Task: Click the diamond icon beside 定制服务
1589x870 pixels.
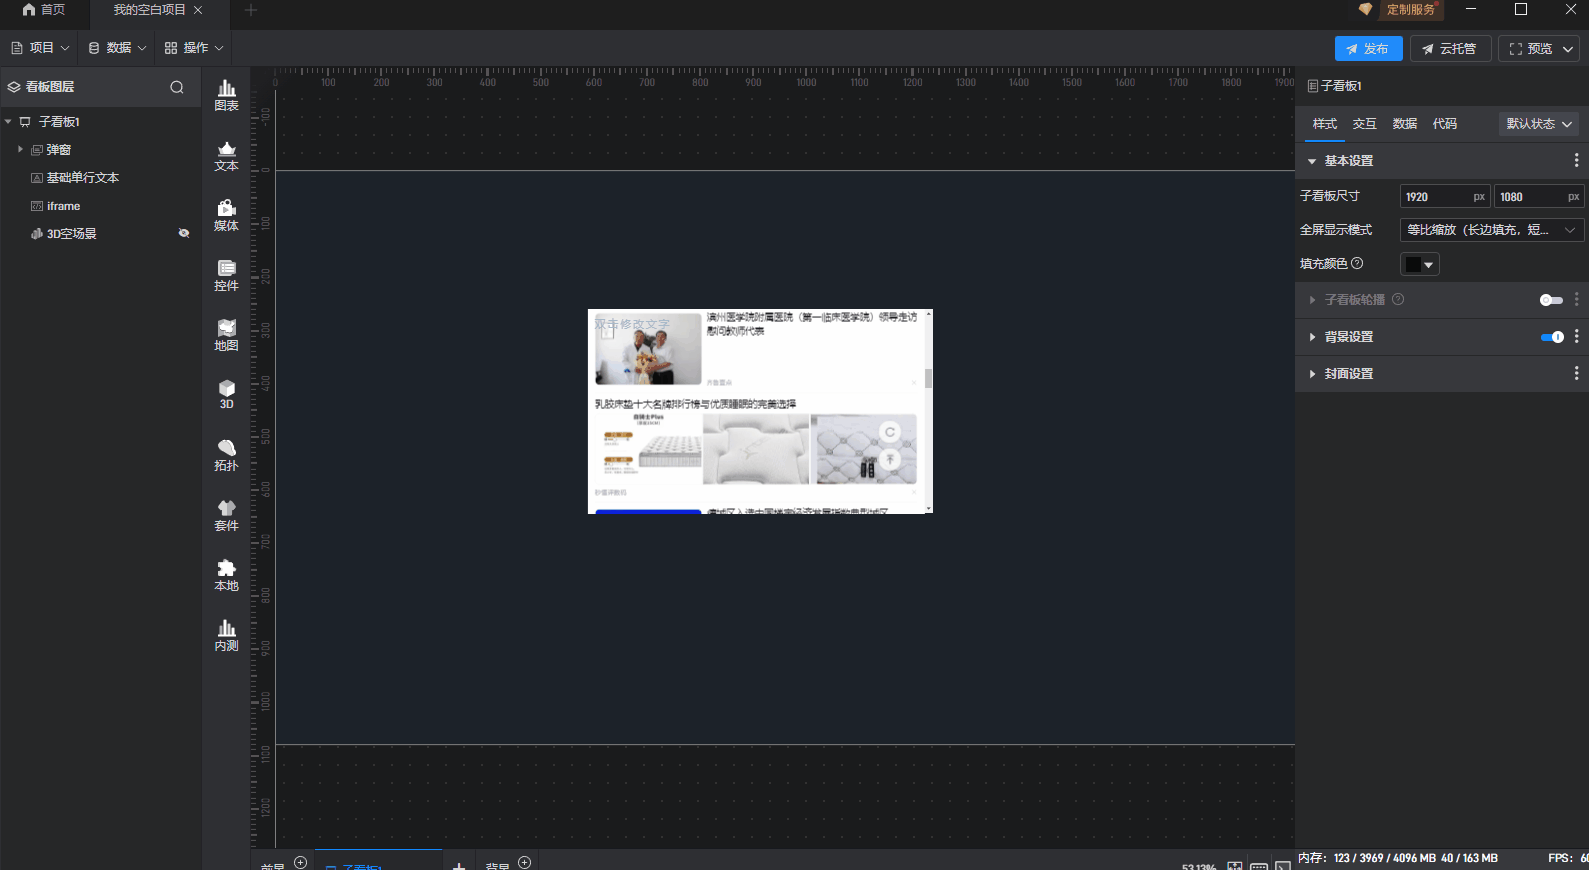Action: click(1365, 9)
